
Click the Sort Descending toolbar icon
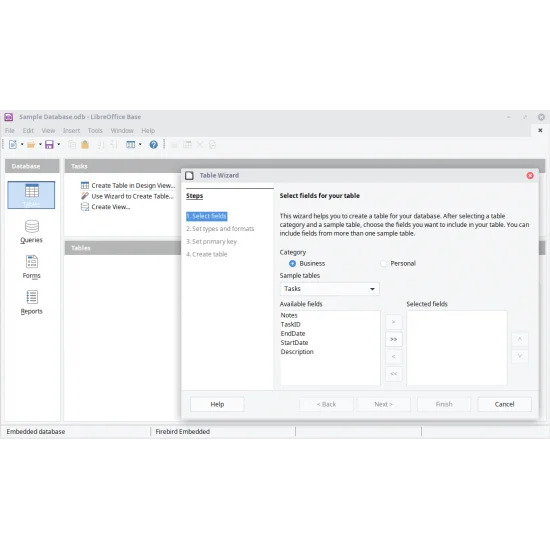click(113, 145)
